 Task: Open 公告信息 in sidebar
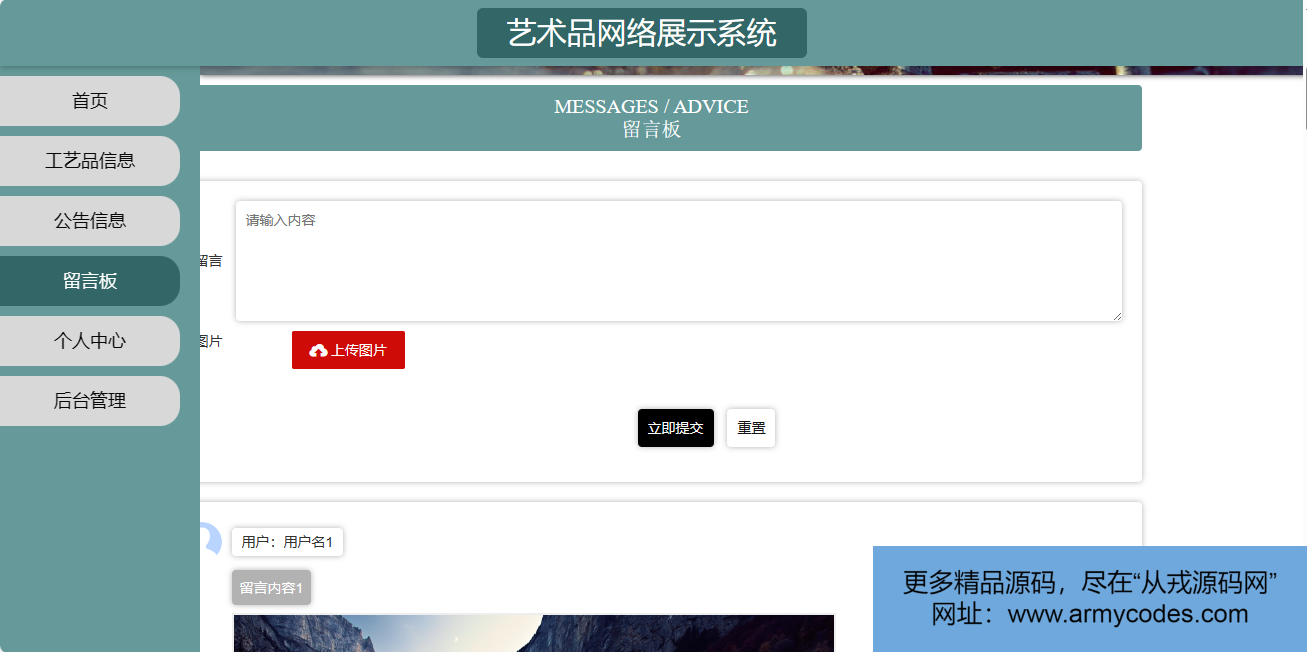tap(90, 221)
